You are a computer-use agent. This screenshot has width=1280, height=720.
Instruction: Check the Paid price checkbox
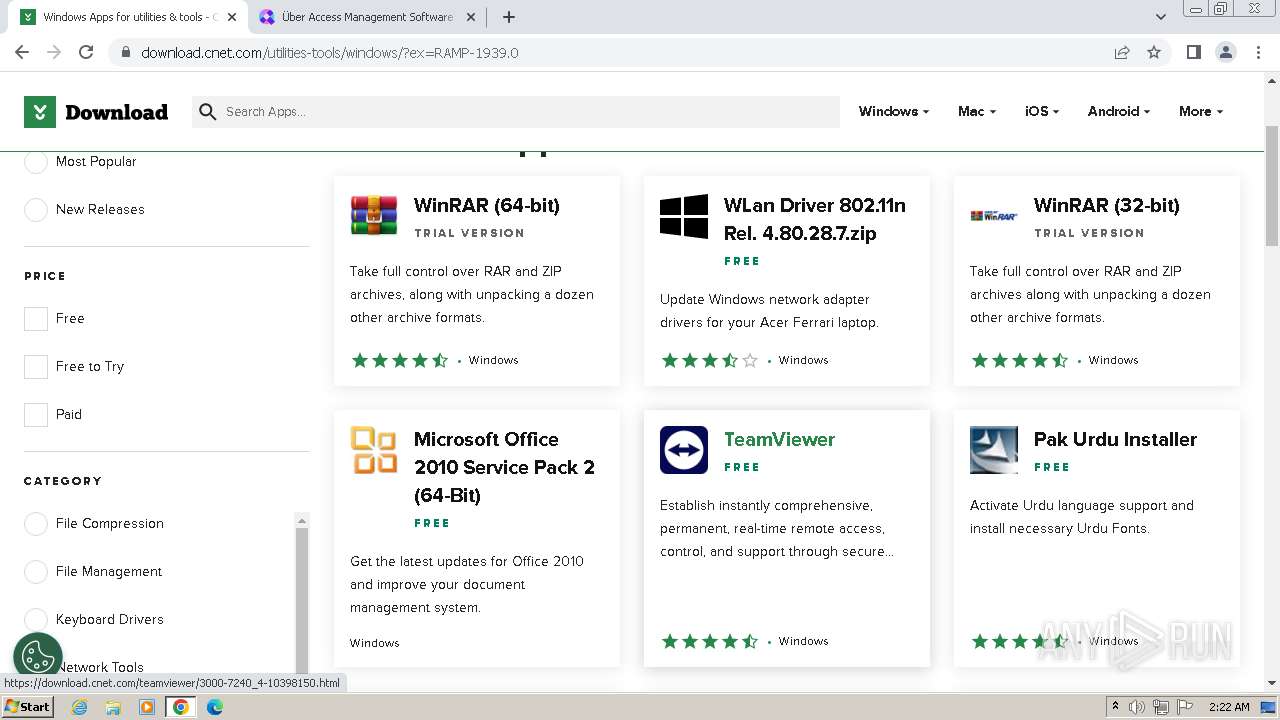click(x=36, y=415)
